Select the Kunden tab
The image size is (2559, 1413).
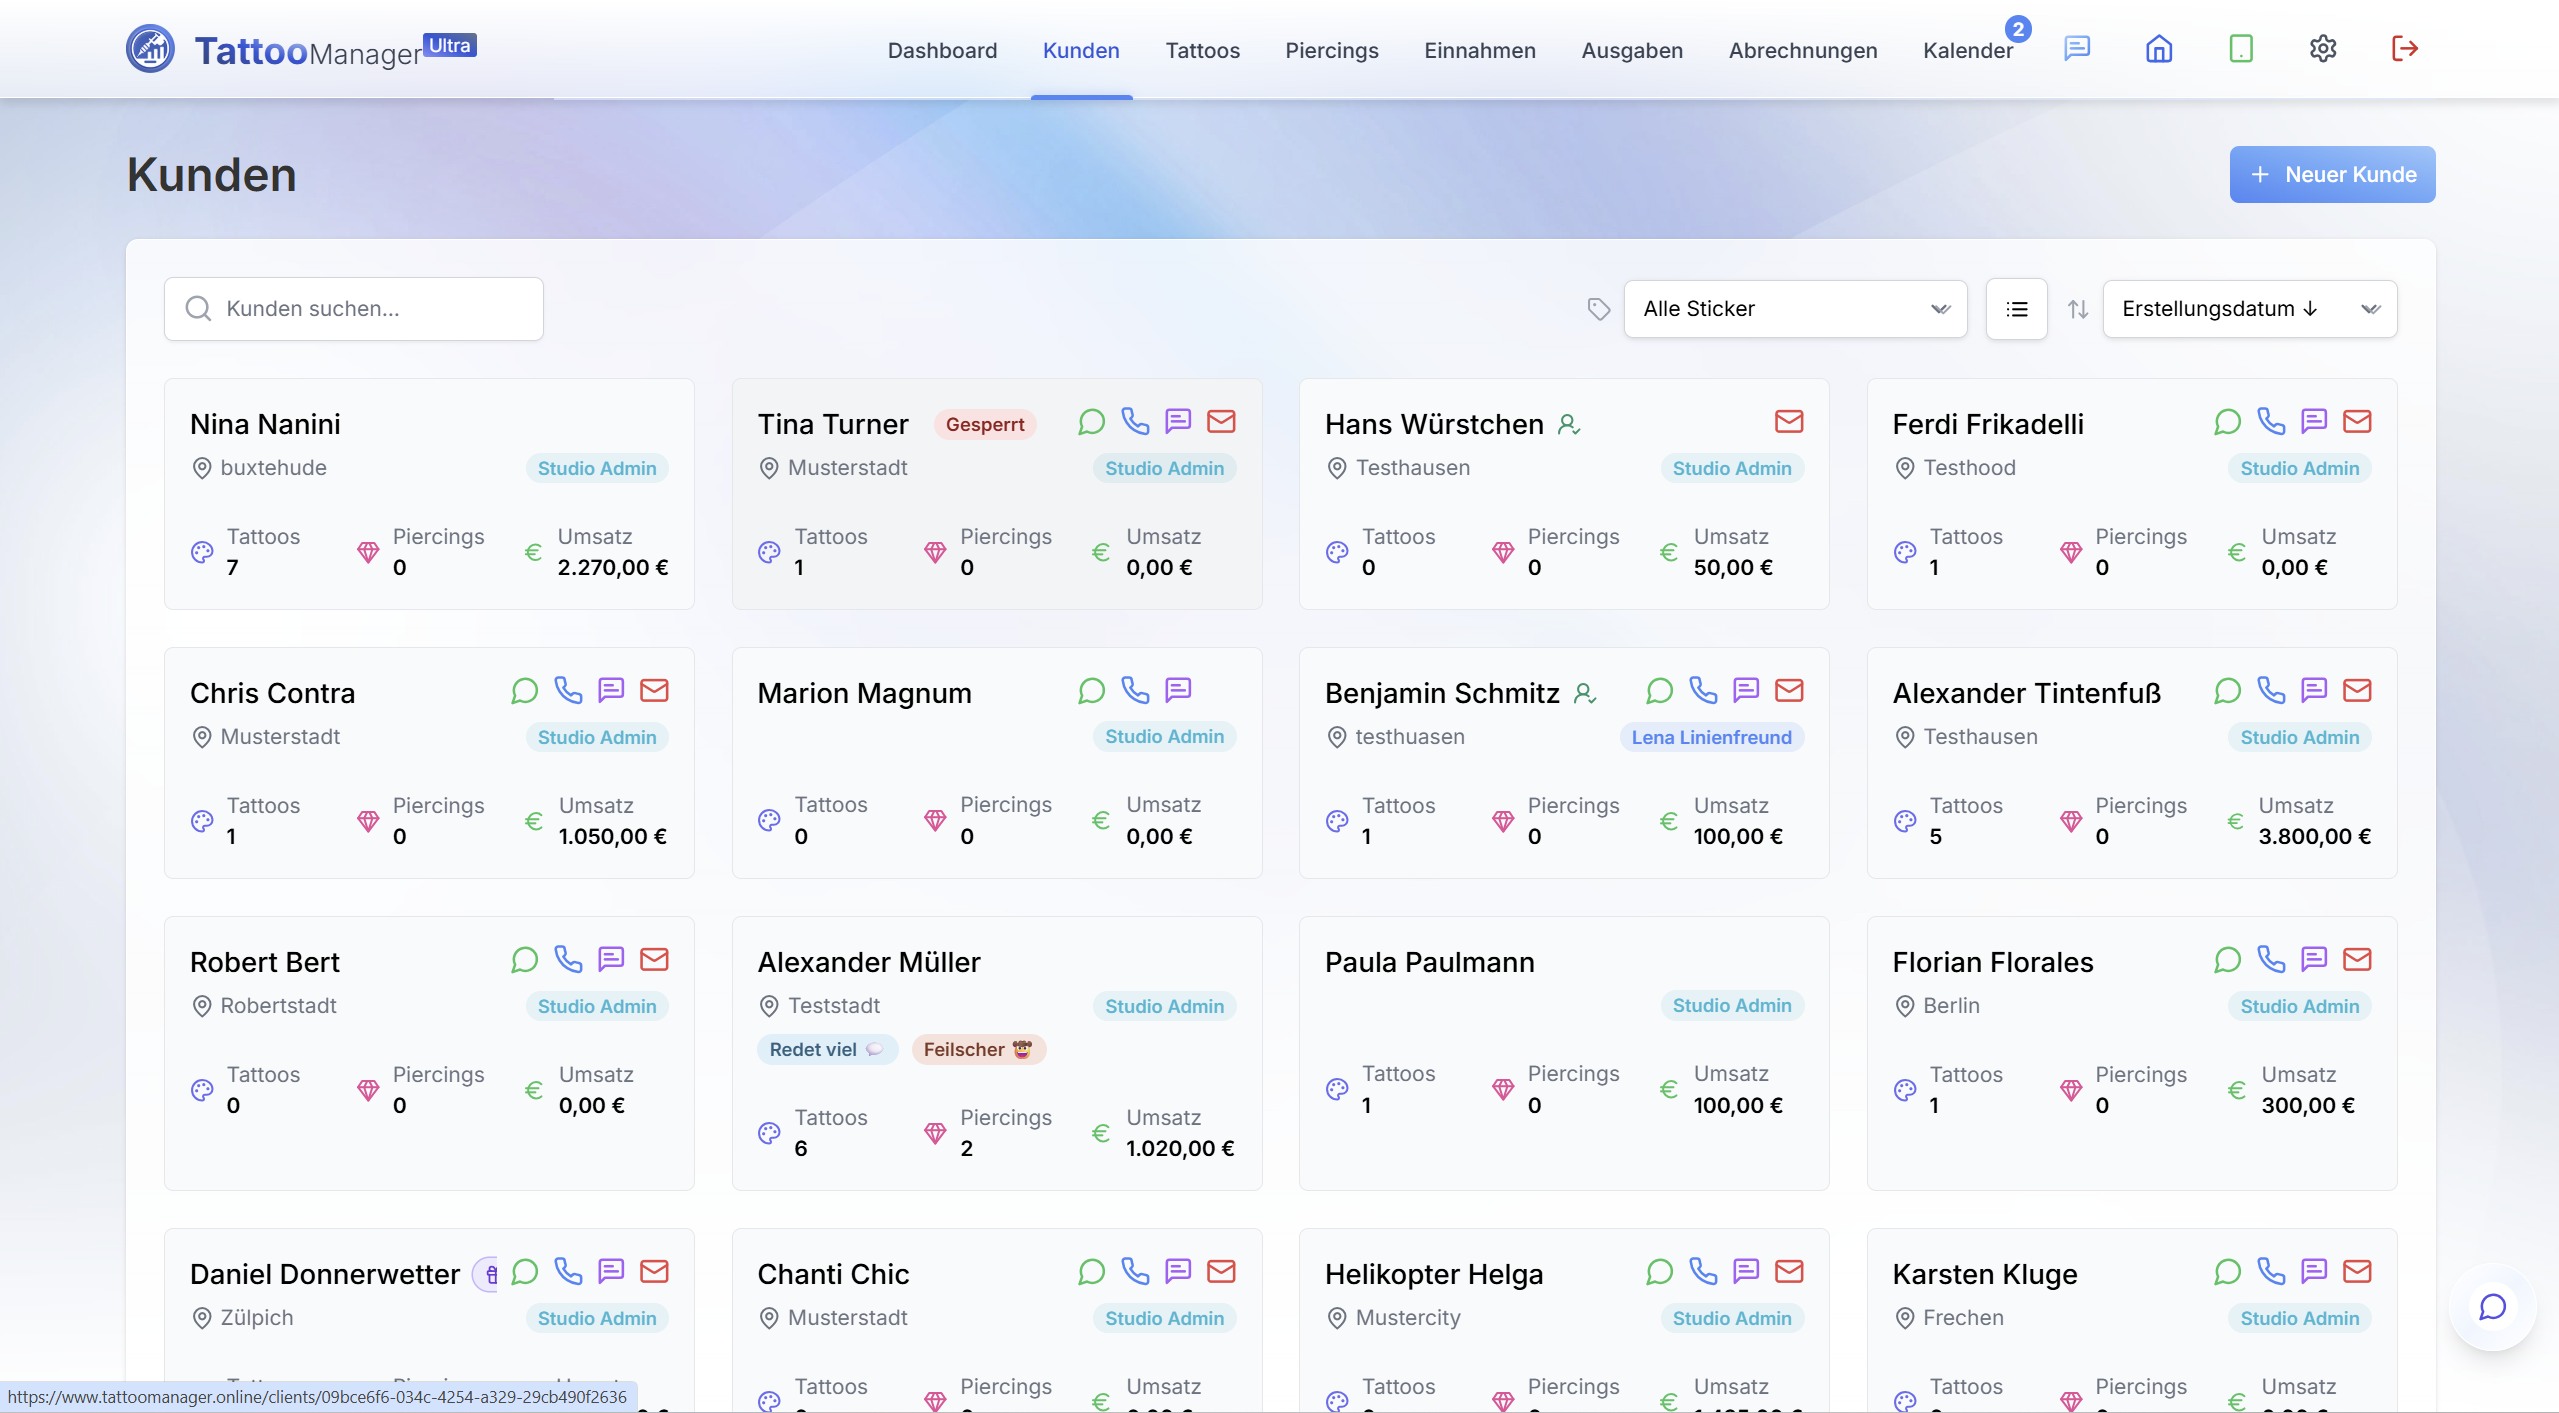1081,50
